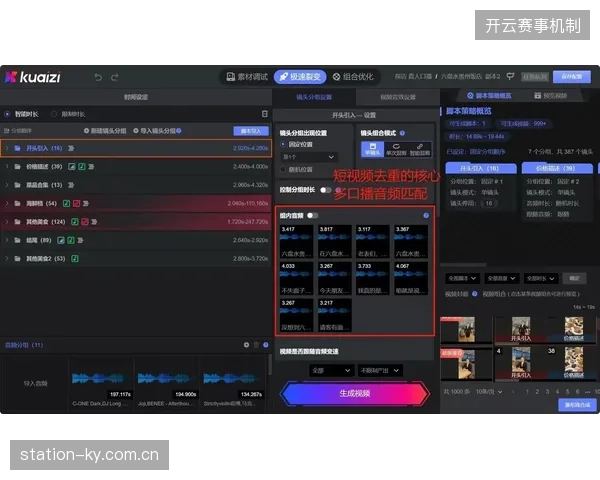
Task: Open the 镜头分组设置 tab
Action: point(314,97)
